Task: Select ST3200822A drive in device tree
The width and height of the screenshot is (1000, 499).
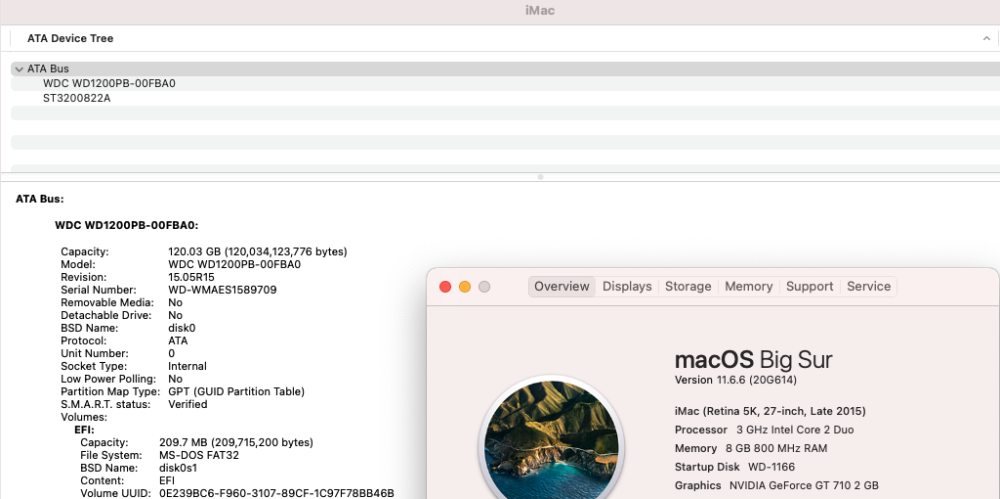Action: pyautogui.click(x=77, y=98)
